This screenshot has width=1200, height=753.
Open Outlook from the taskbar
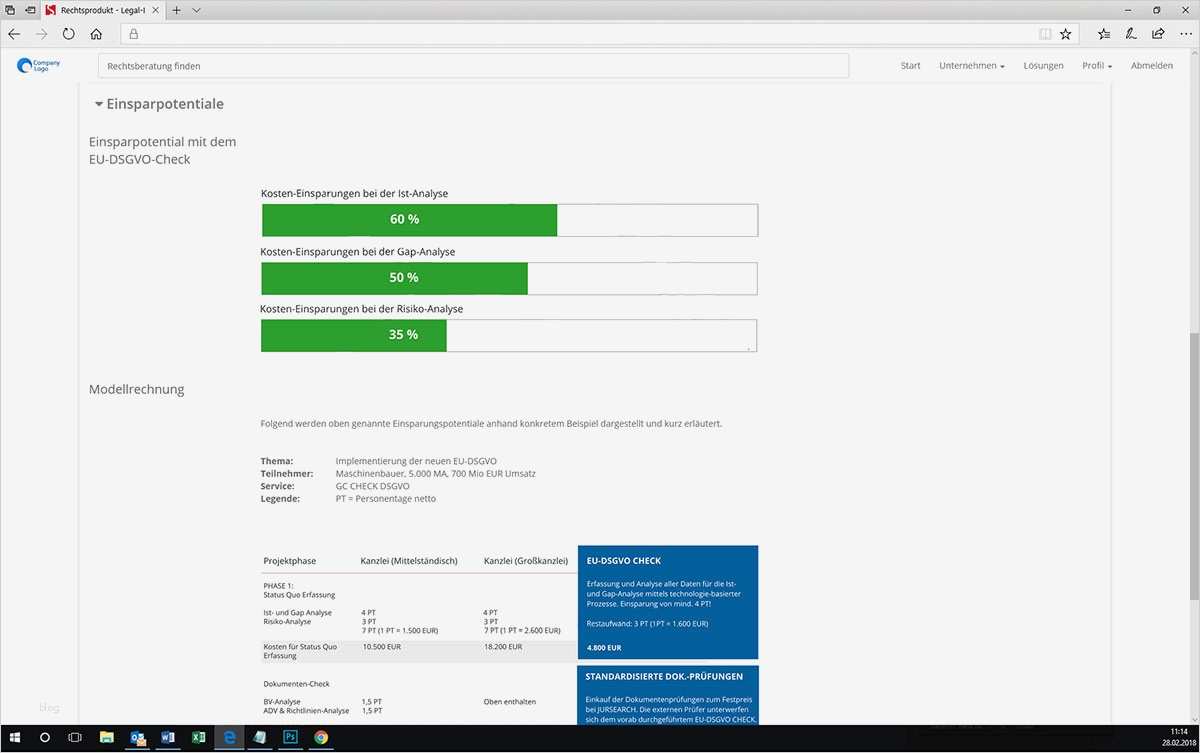point(137,737)
